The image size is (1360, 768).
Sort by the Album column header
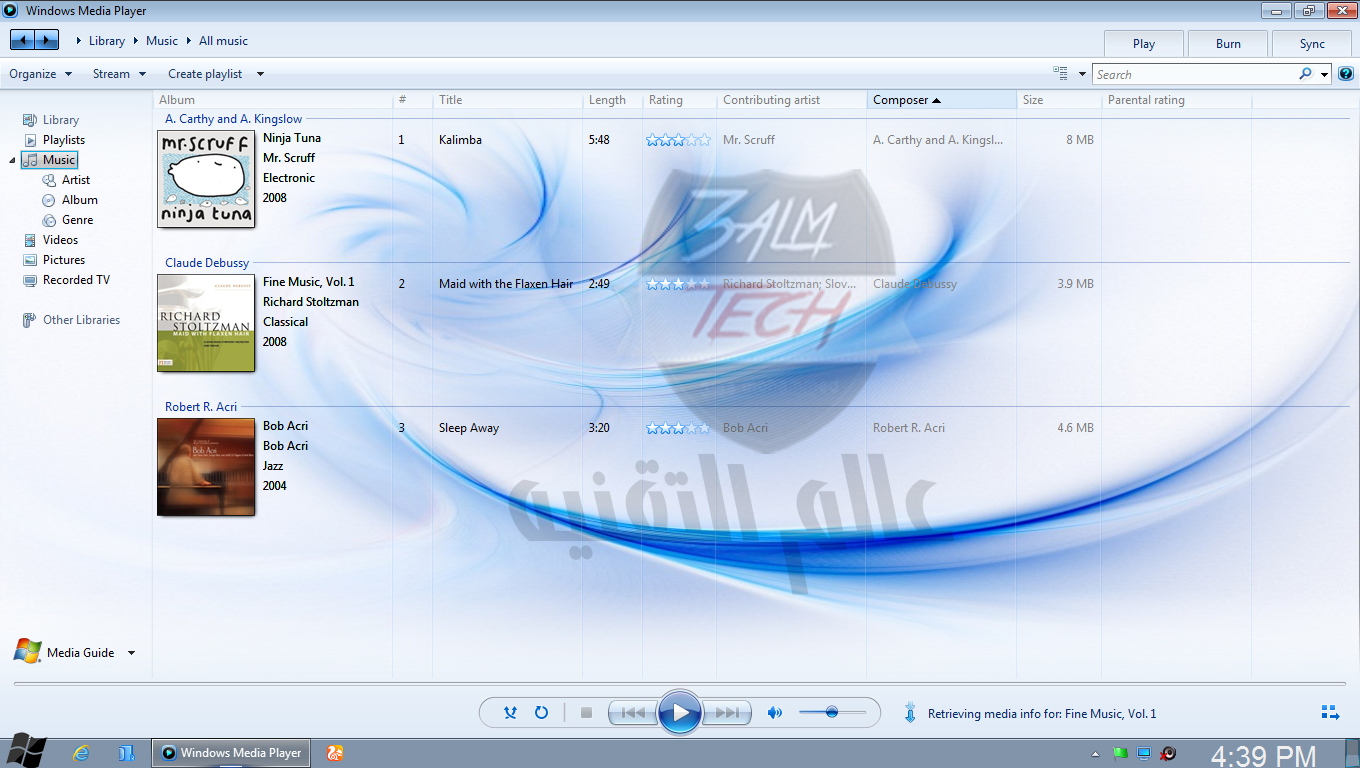[x=273, y=100]
